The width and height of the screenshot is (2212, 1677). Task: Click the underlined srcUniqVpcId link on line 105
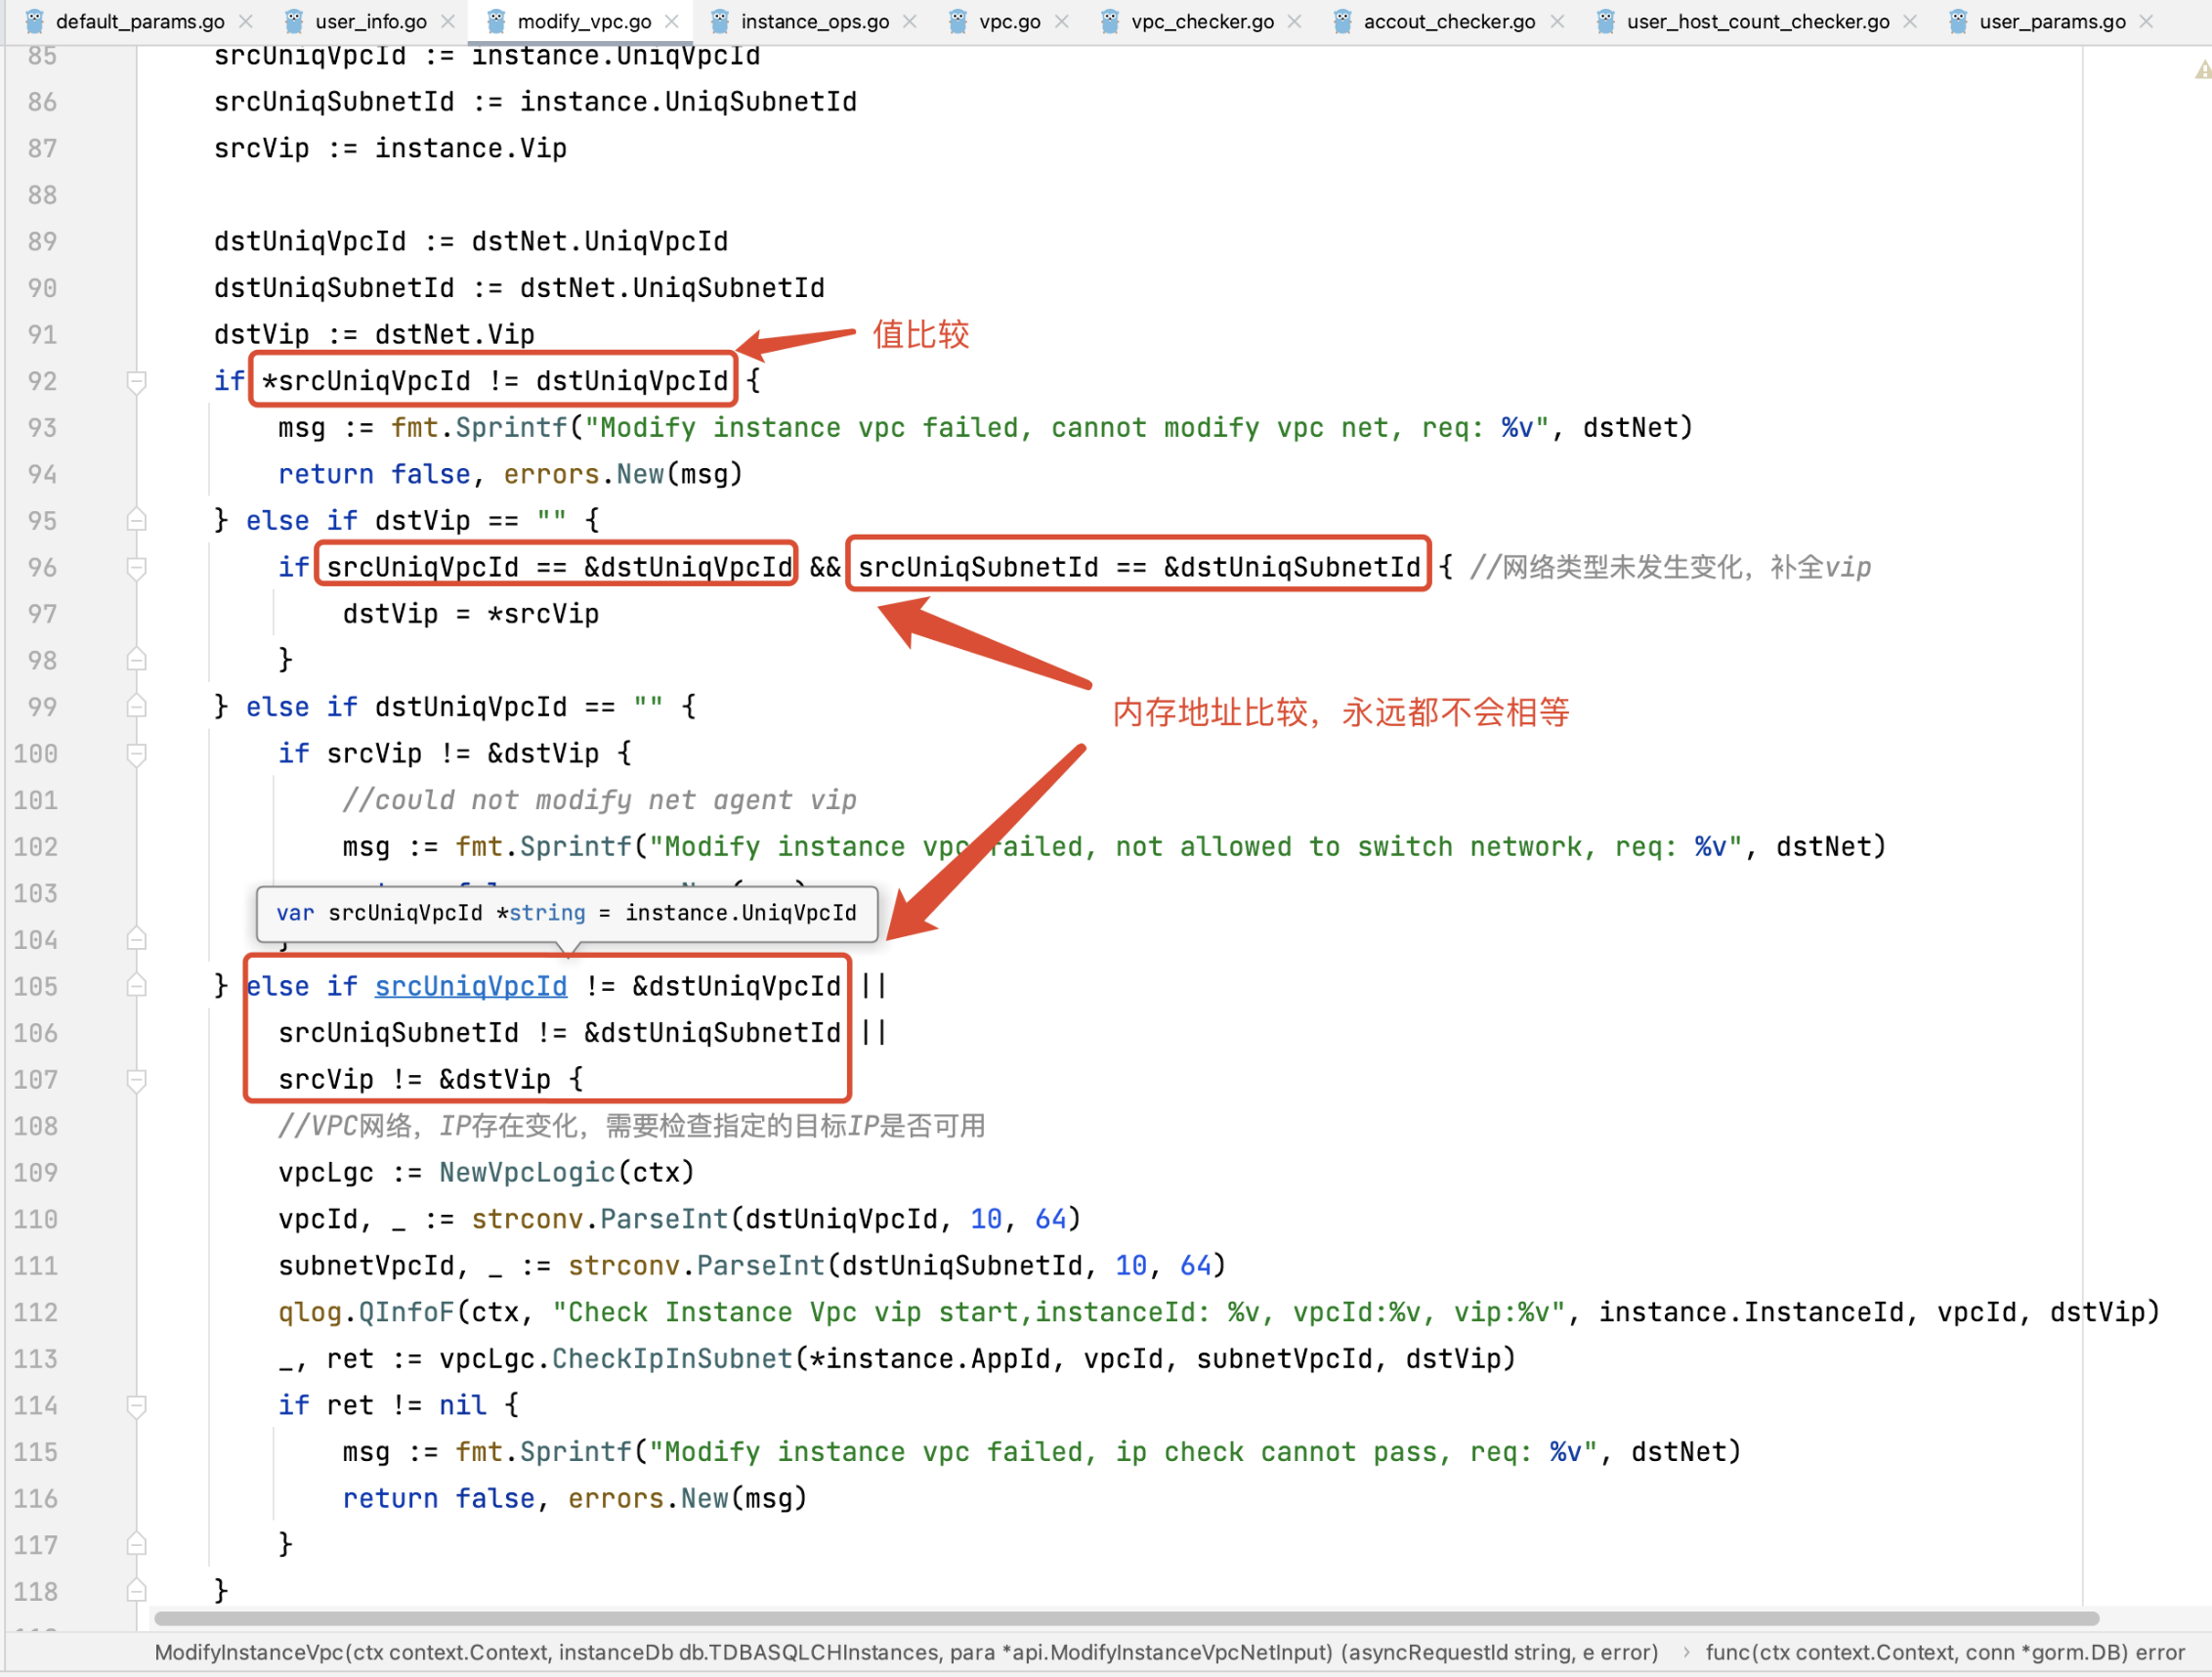pos(470,987)
